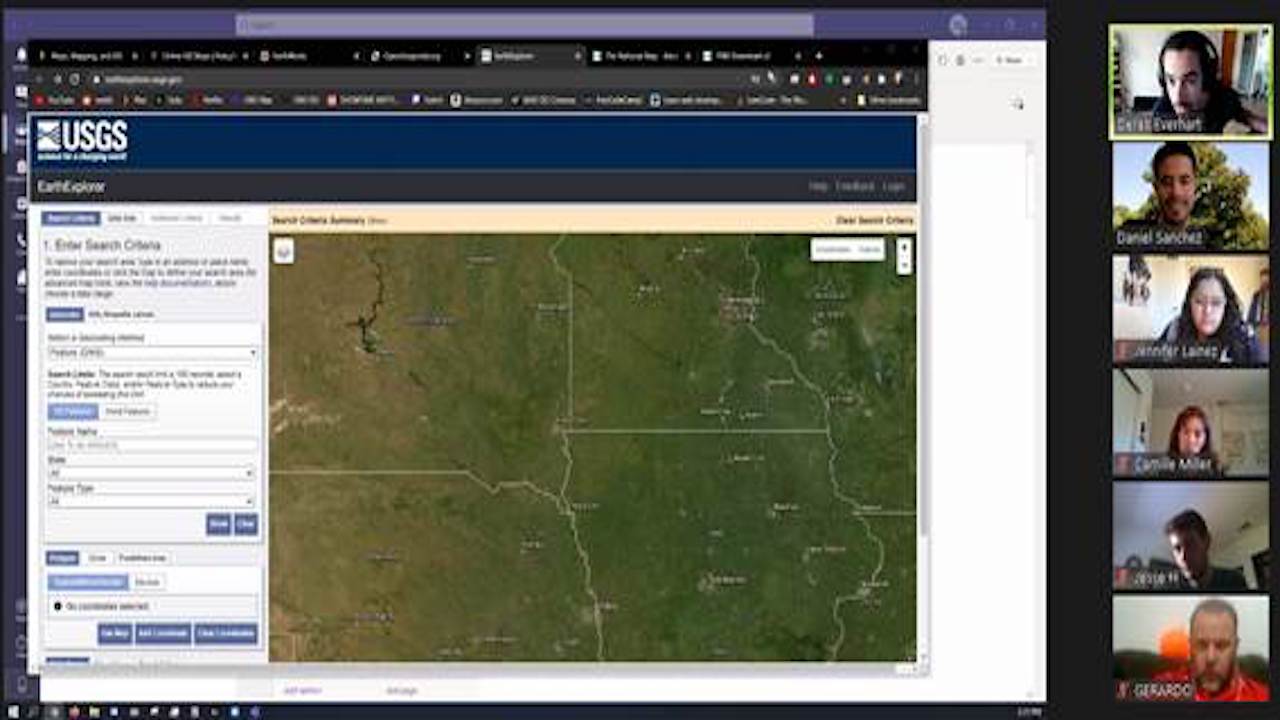Open the map layers menu icon
Viewport: 1280px width, 720px height.
(284, 252)
